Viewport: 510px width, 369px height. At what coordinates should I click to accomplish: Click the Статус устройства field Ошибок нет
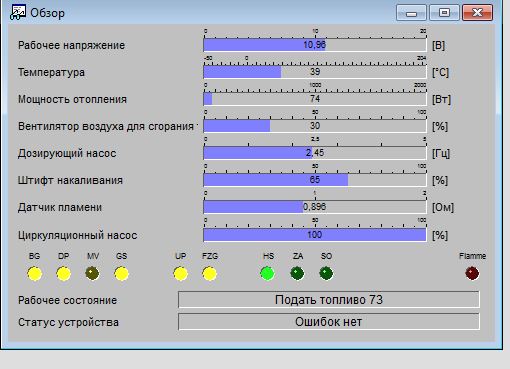click(x=329, y=322)
